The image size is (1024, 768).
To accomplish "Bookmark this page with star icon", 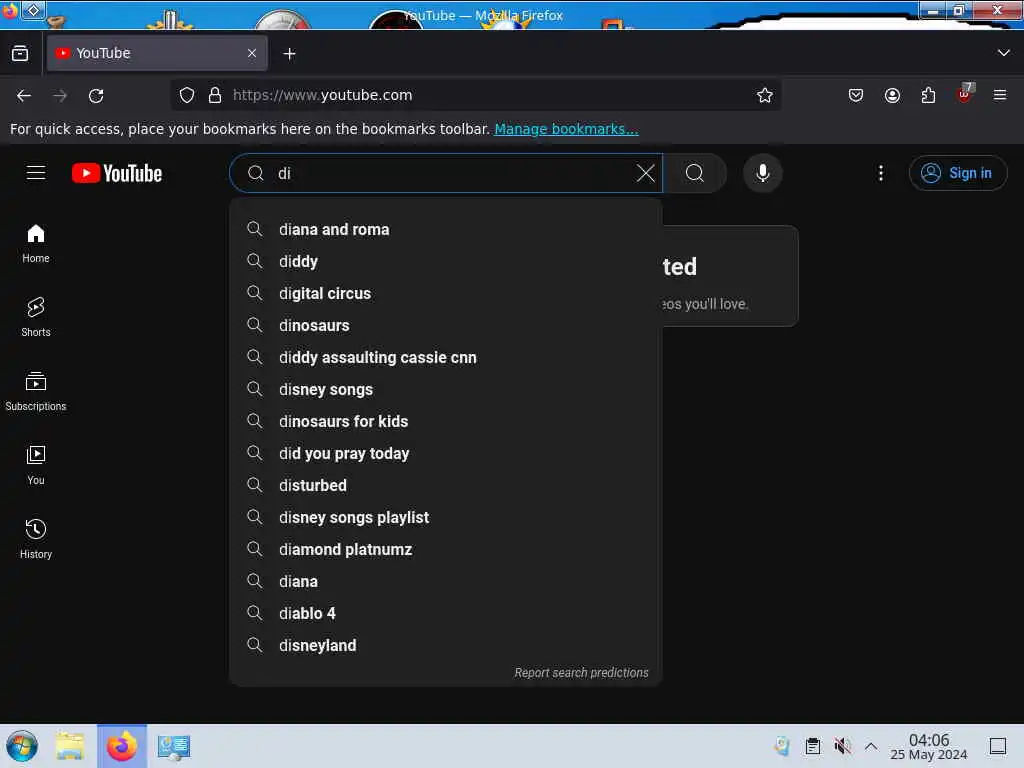I will coord(765,95).
